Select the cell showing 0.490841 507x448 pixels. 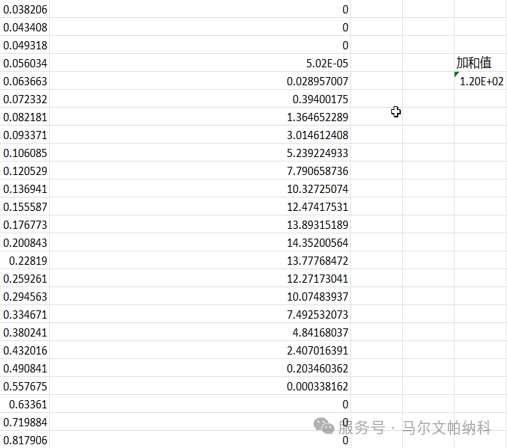25,369
